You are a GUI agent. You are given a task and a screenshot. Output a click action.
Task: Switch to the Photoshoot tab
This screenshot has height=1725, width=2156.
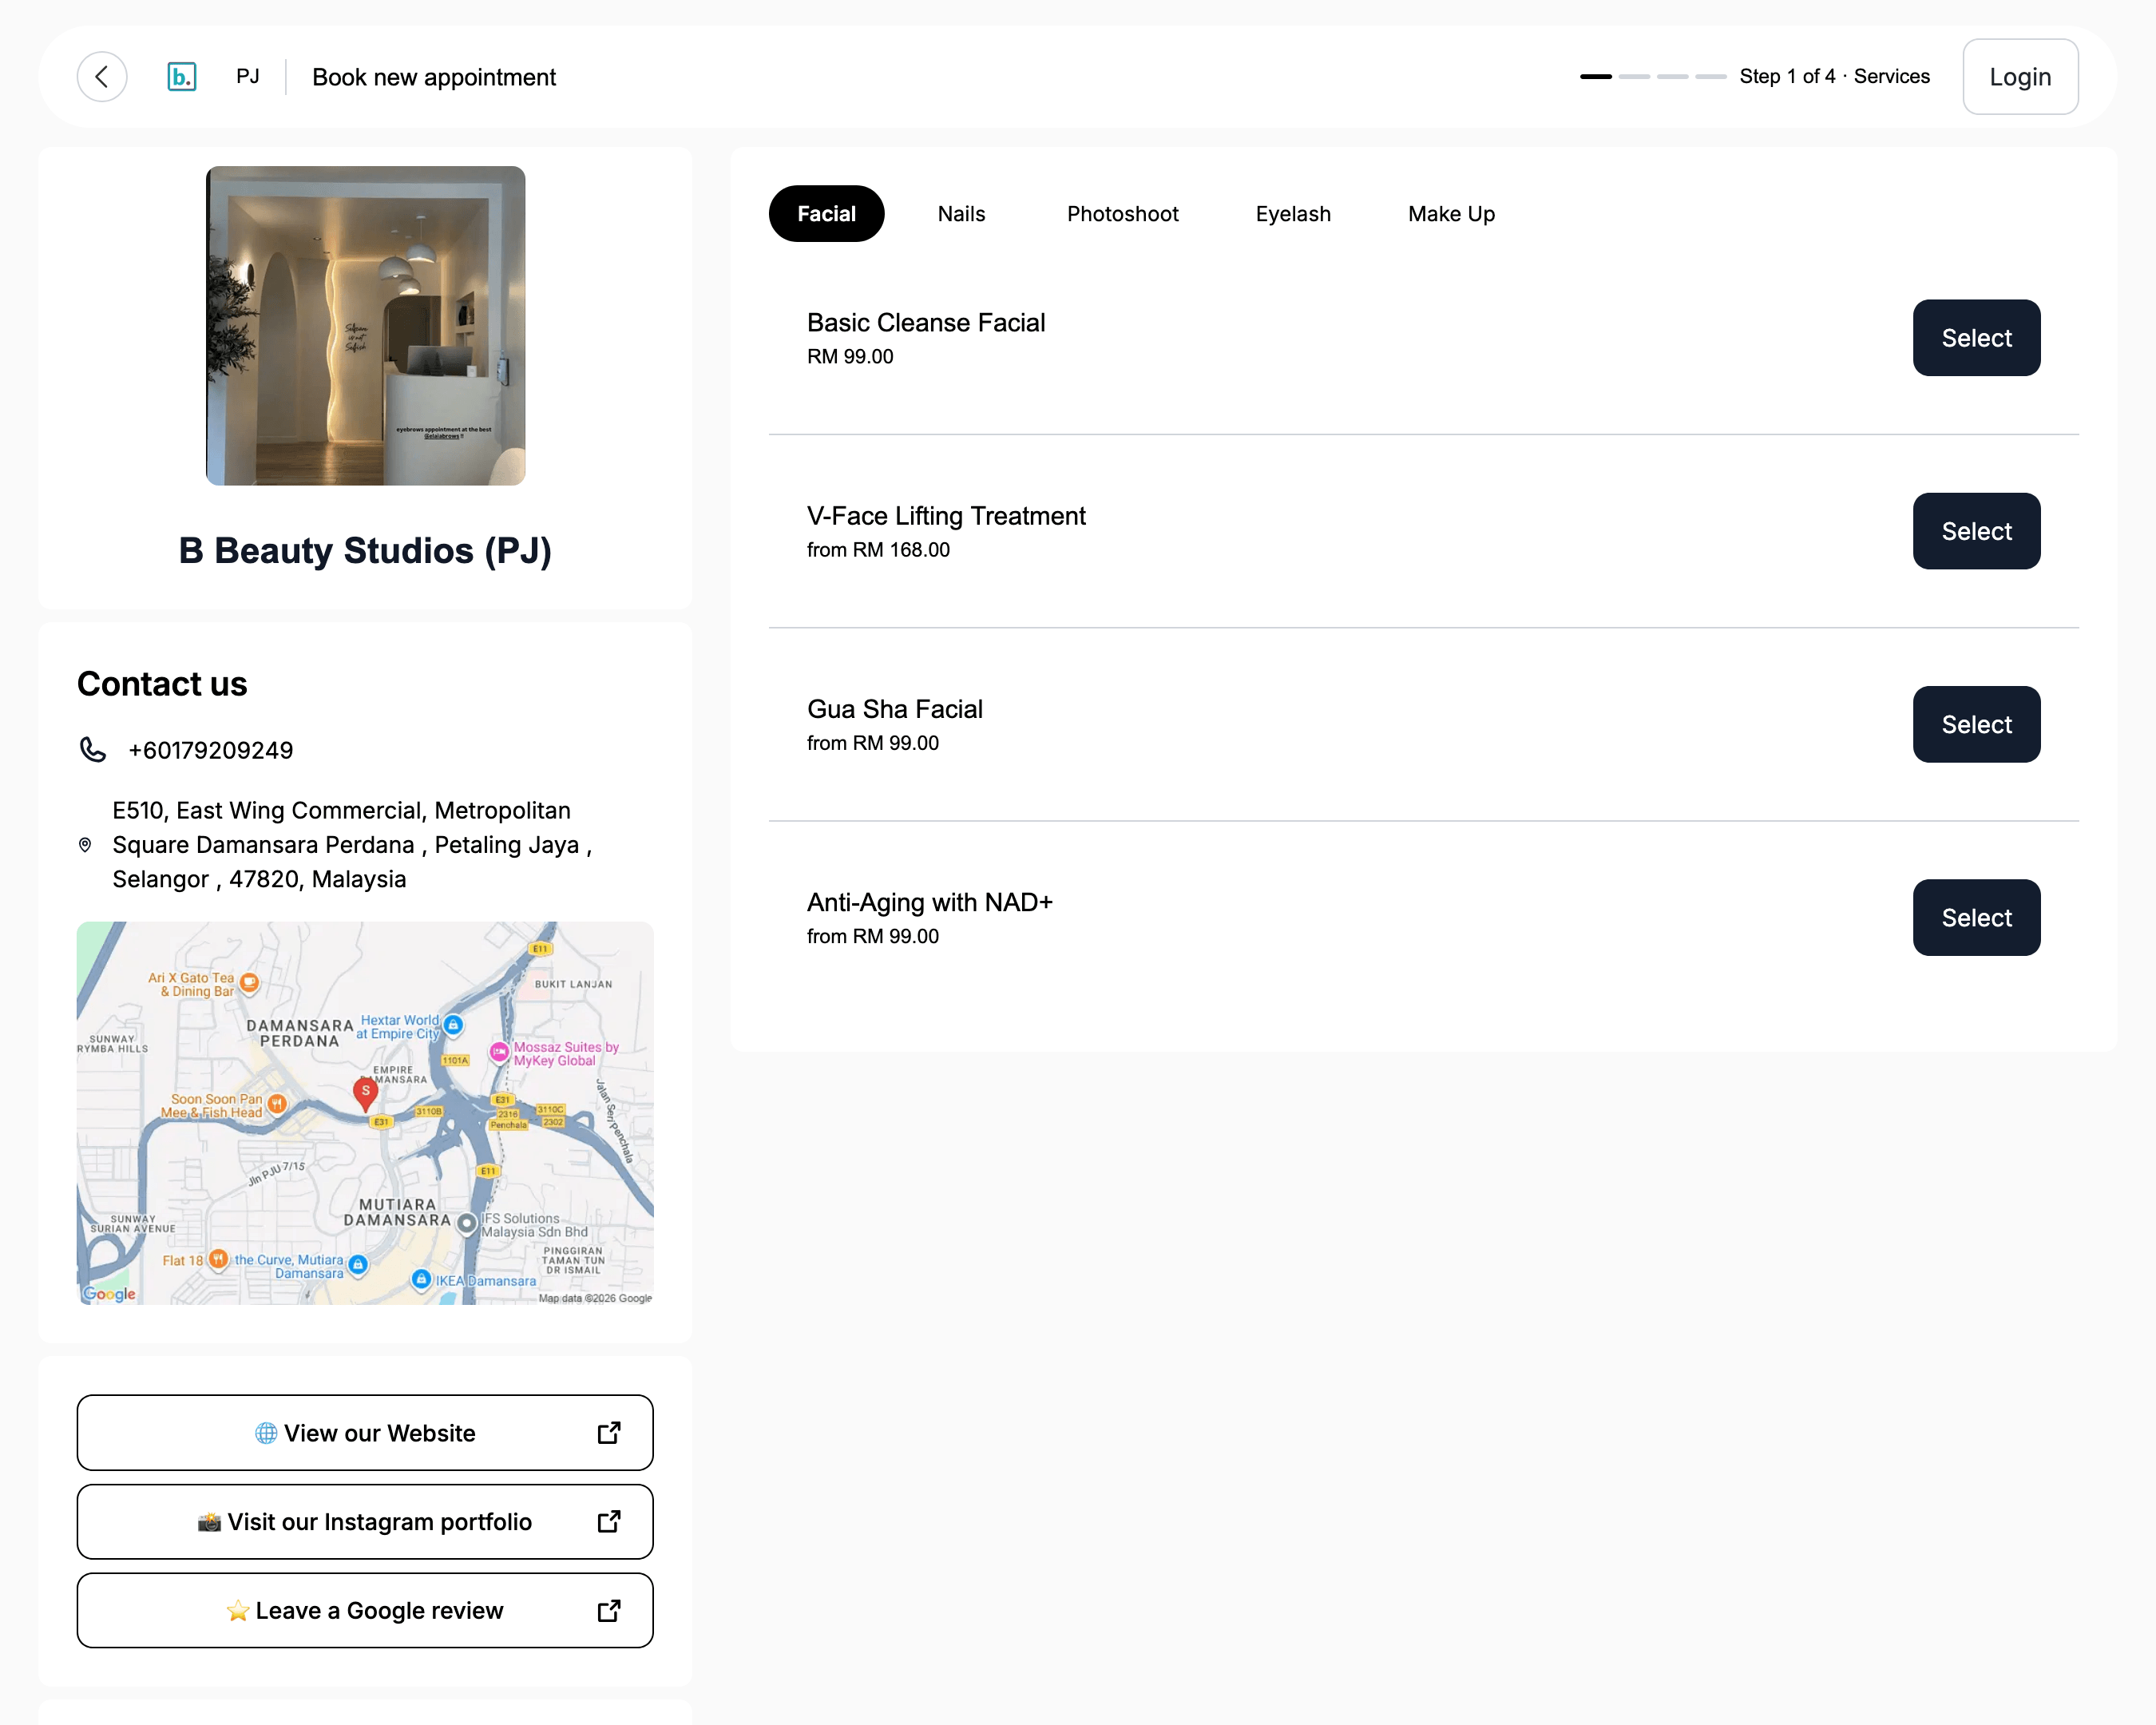(1122, 214)
